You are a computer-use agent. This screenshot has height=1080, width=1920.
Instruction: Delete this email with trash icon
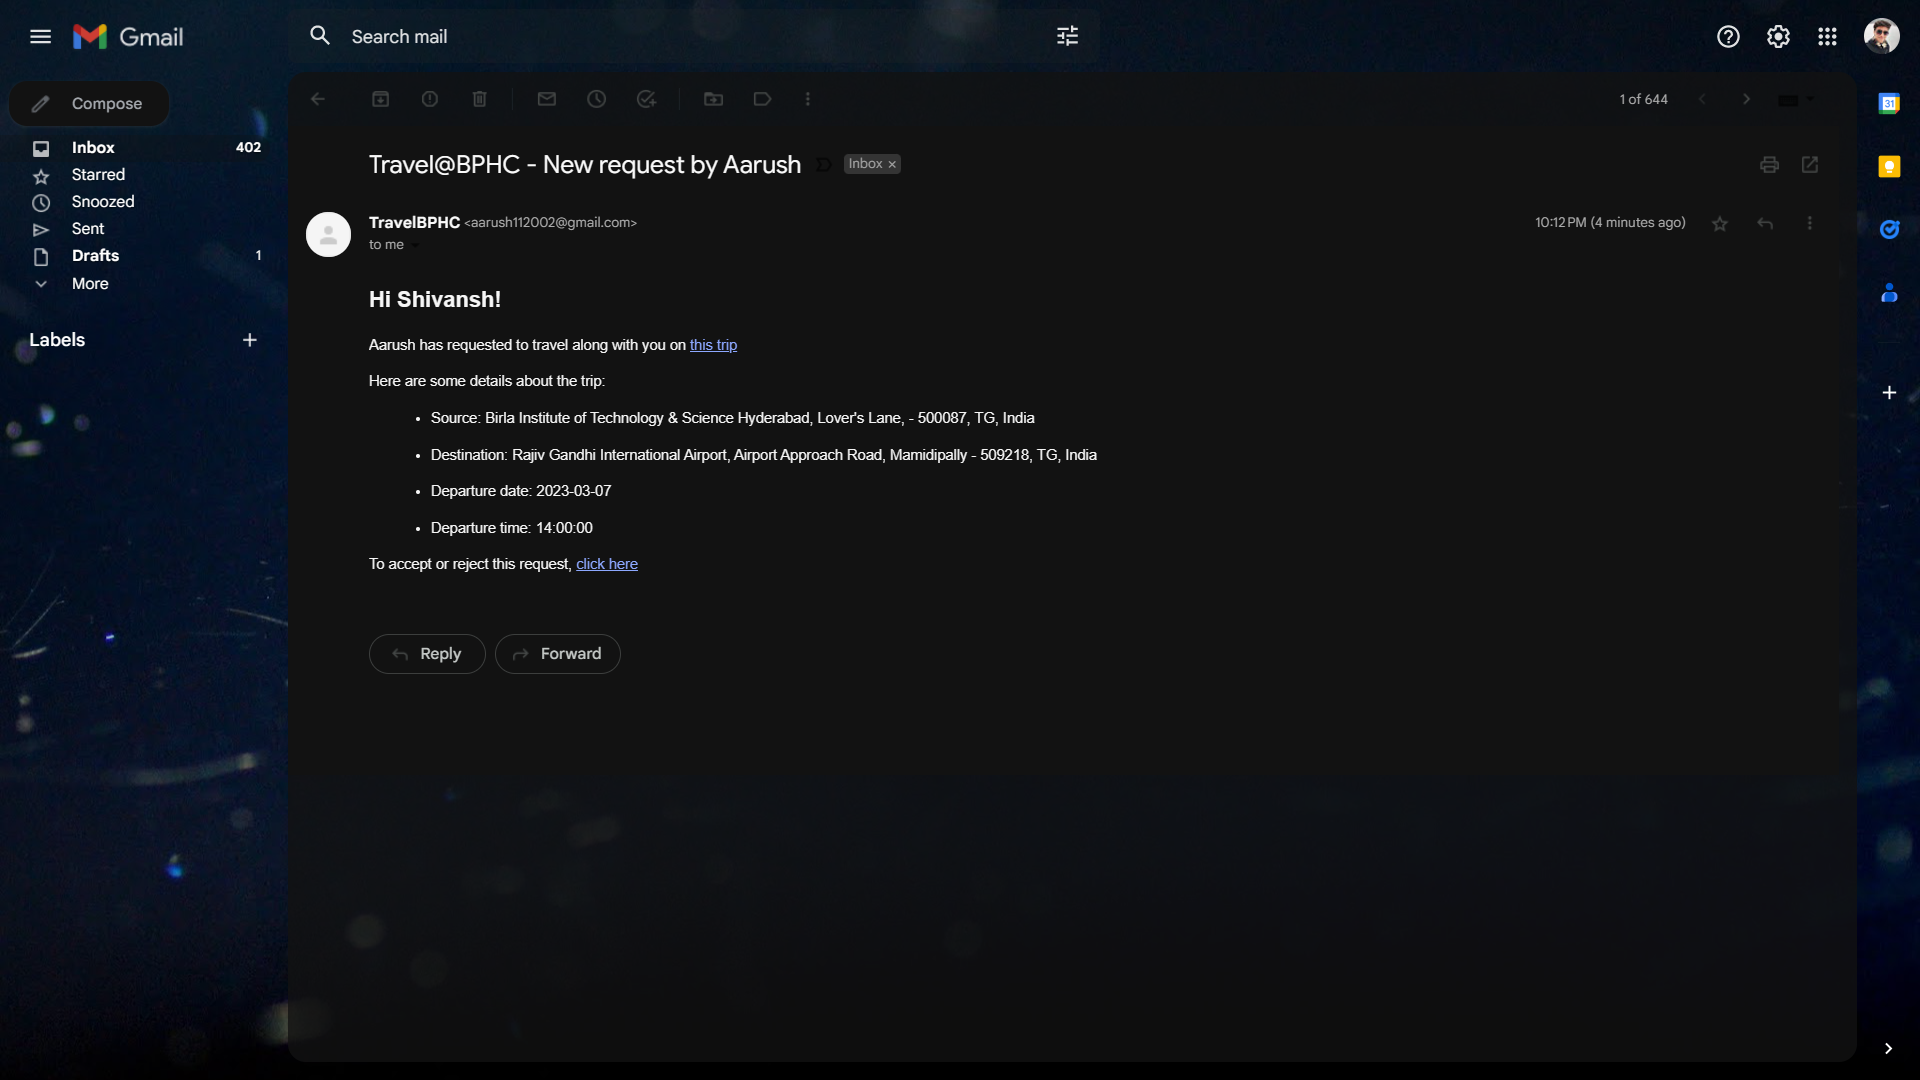tap(479, 99)
